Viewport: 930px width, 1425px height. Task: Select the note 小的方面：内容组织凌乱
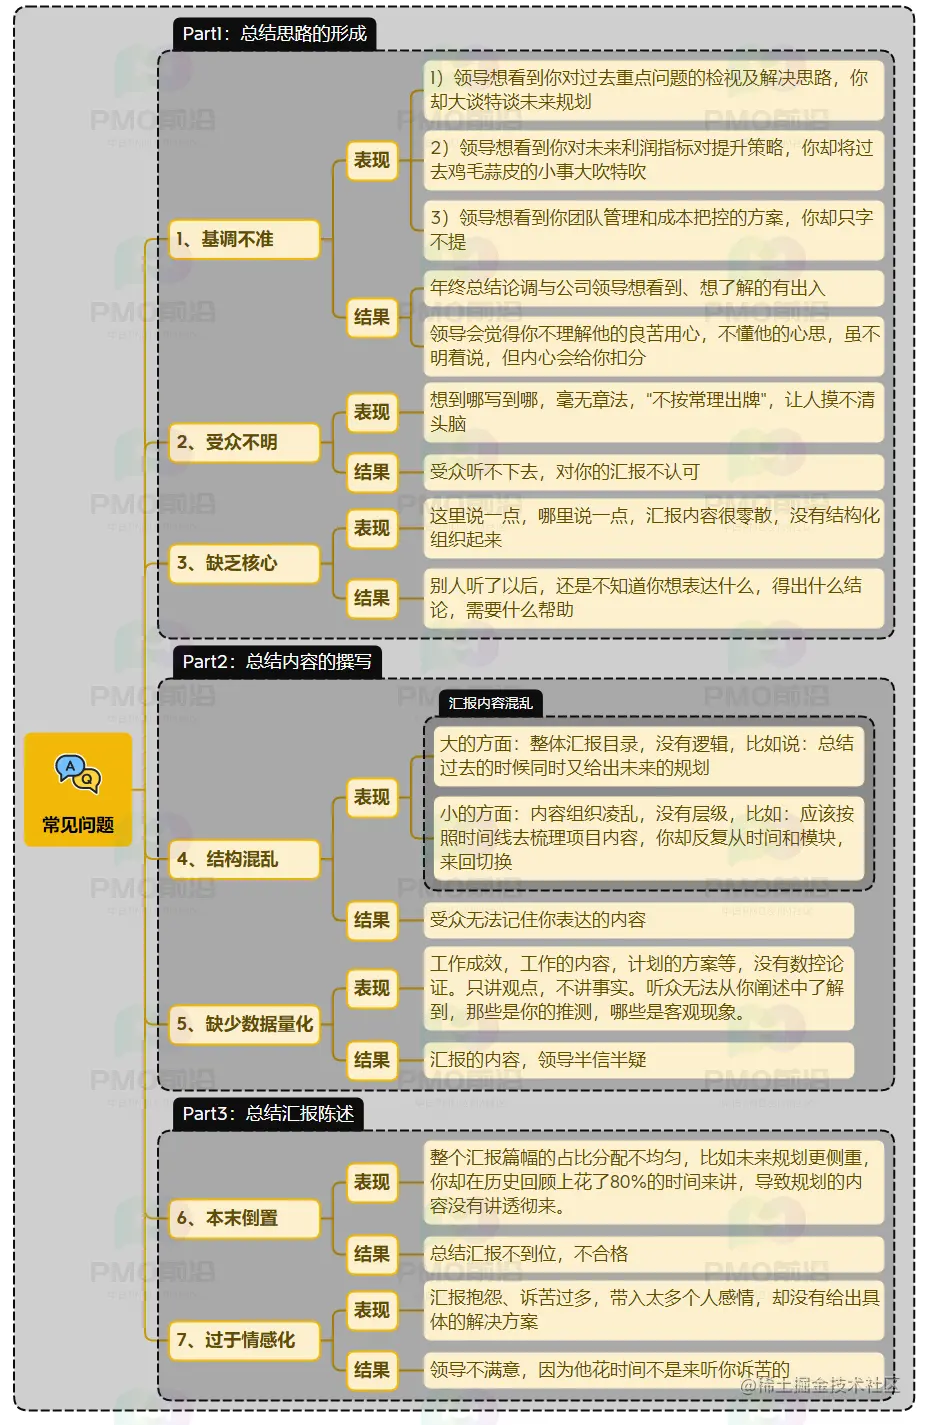649,838
